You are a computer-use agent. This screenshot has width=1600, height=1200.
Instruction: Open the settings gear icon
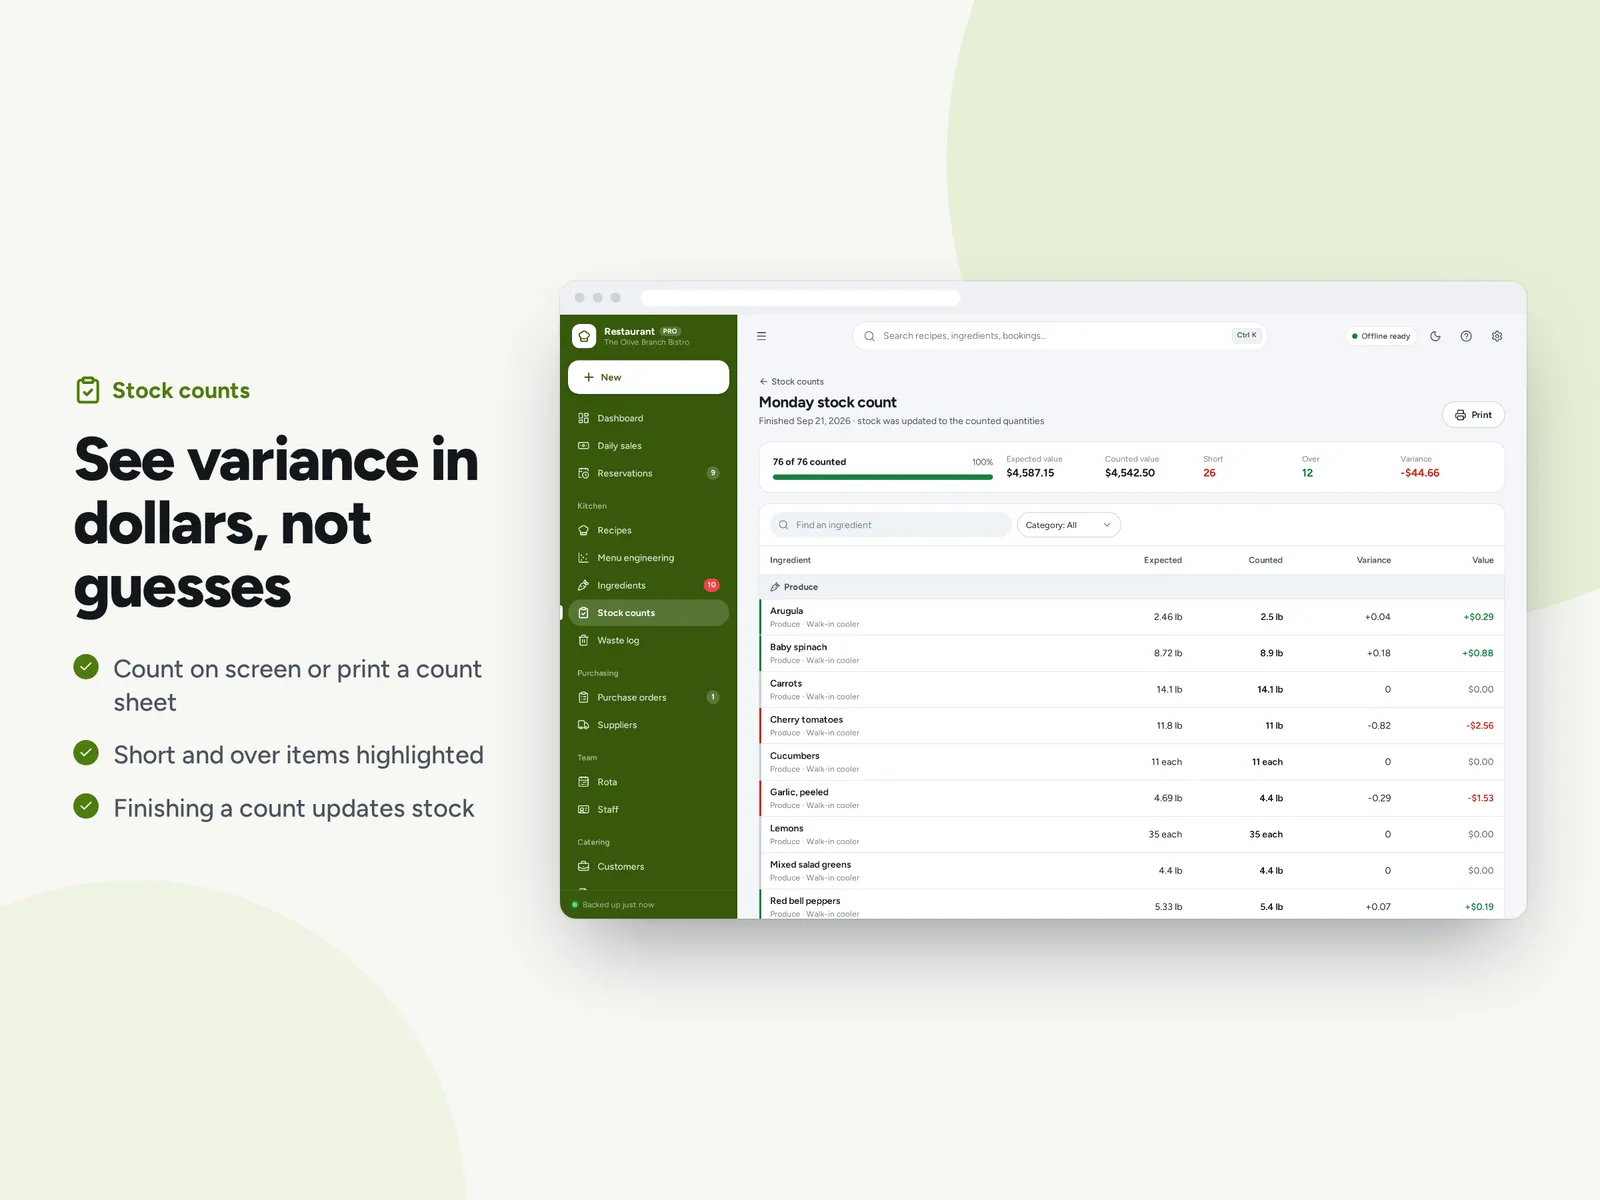(x=1497, y=336)
